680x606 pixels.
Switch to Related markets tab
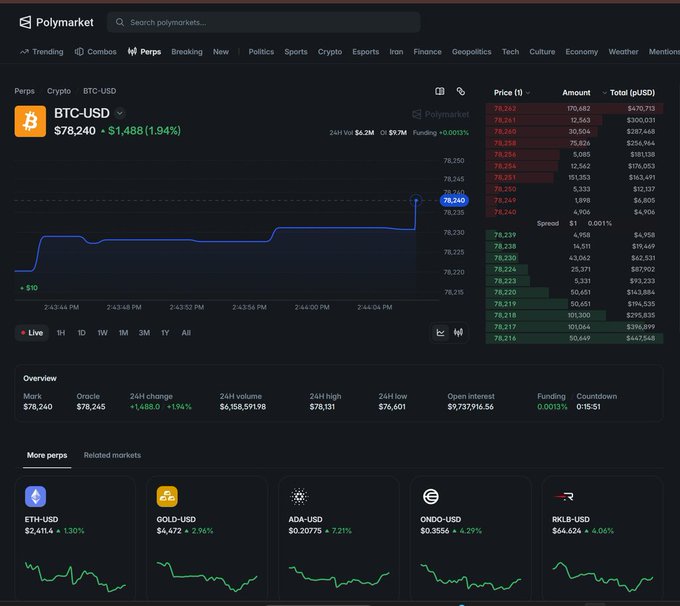point(112,455)
